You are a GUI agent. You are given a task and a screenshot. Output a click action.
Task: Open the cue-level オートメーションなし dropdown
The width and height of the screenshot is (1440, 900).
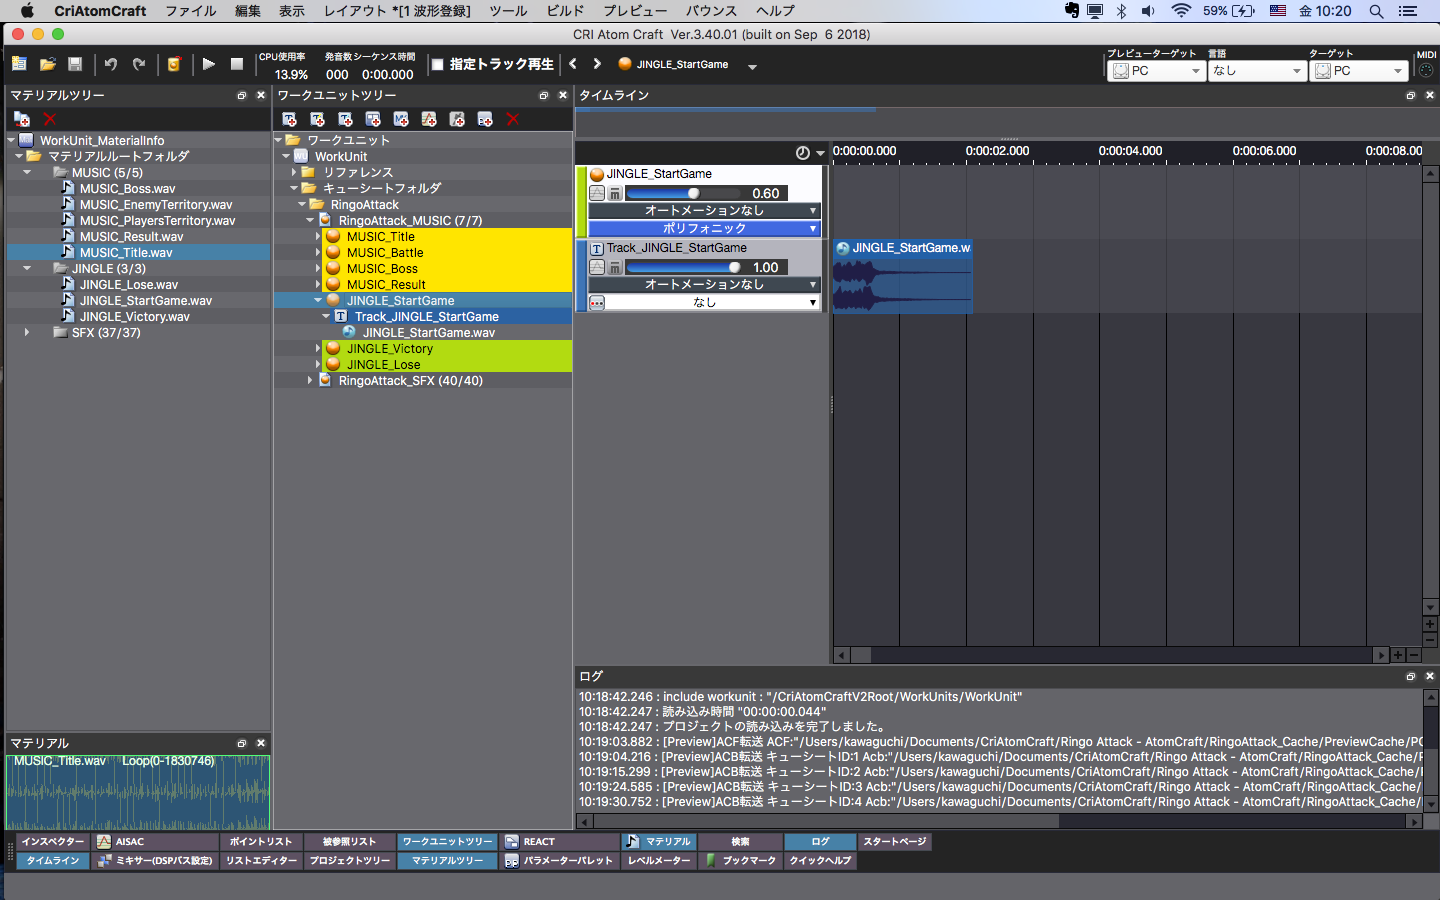(x=704, y=210)
